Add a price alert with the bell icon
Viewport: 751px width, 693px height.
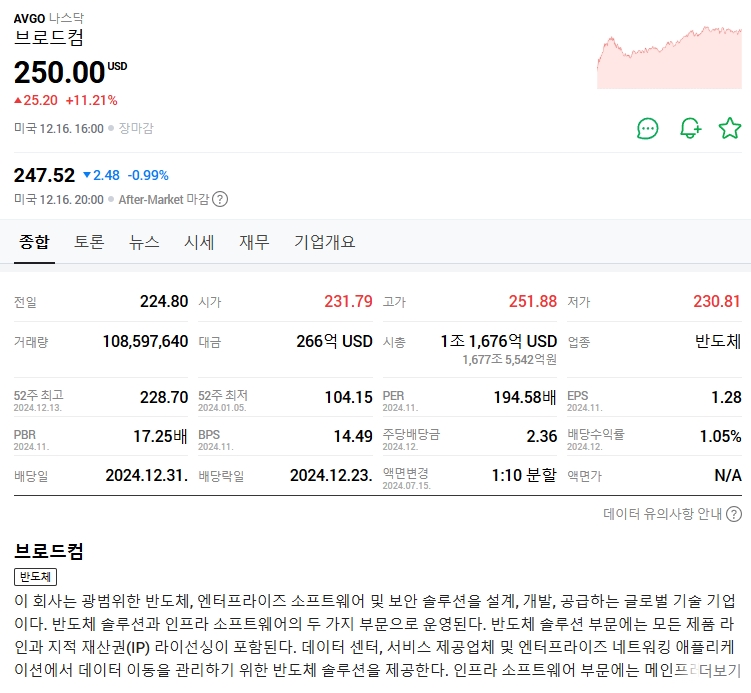690,128
